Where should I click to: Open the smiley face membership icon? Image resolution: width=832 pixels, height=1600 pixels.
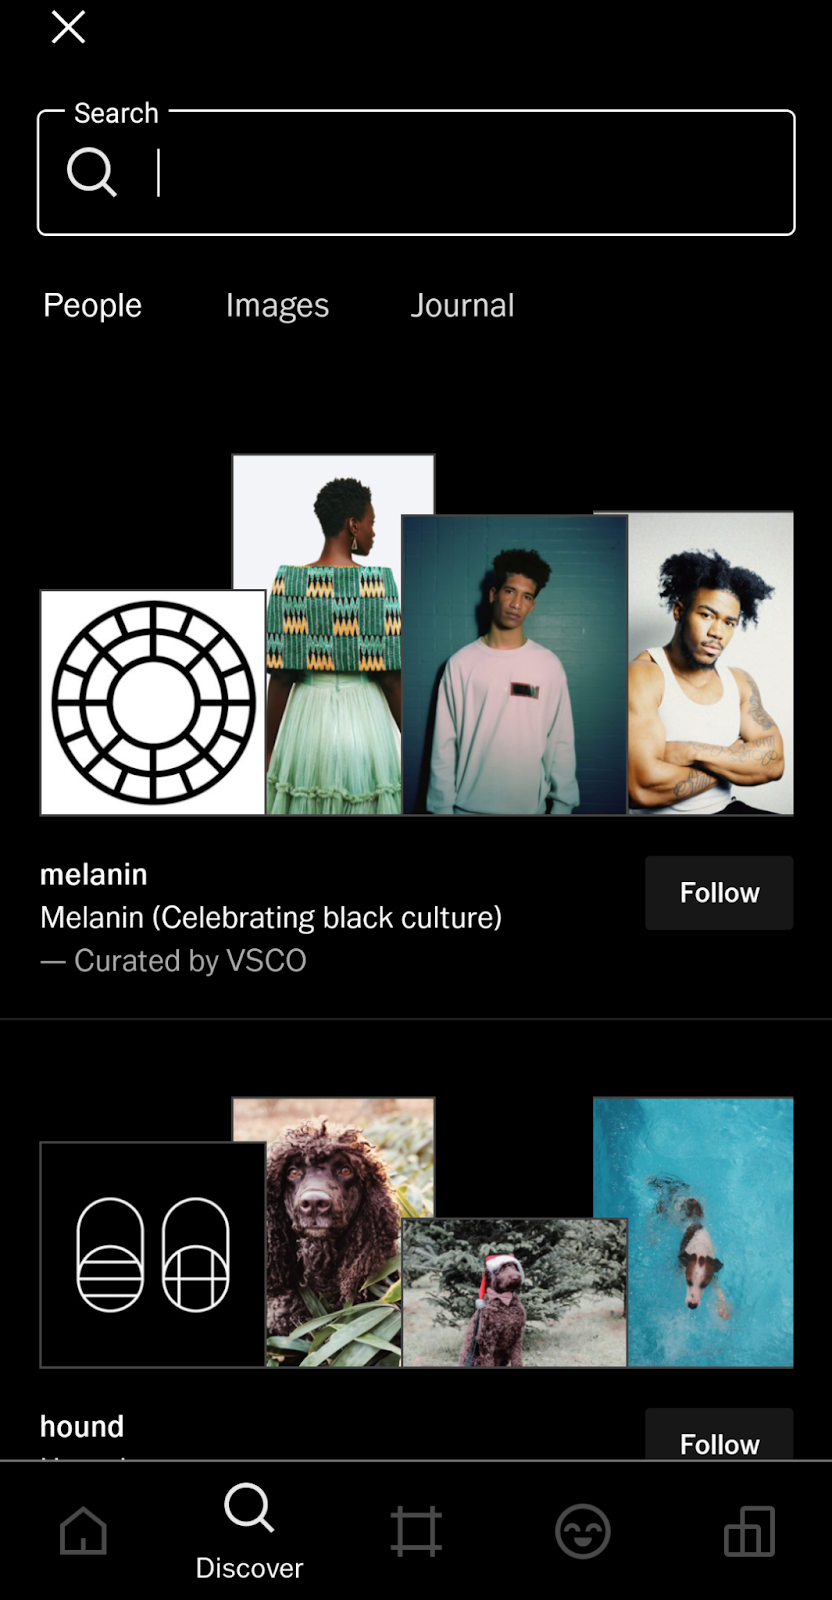pyautogui.click(x=583, y=1531)
